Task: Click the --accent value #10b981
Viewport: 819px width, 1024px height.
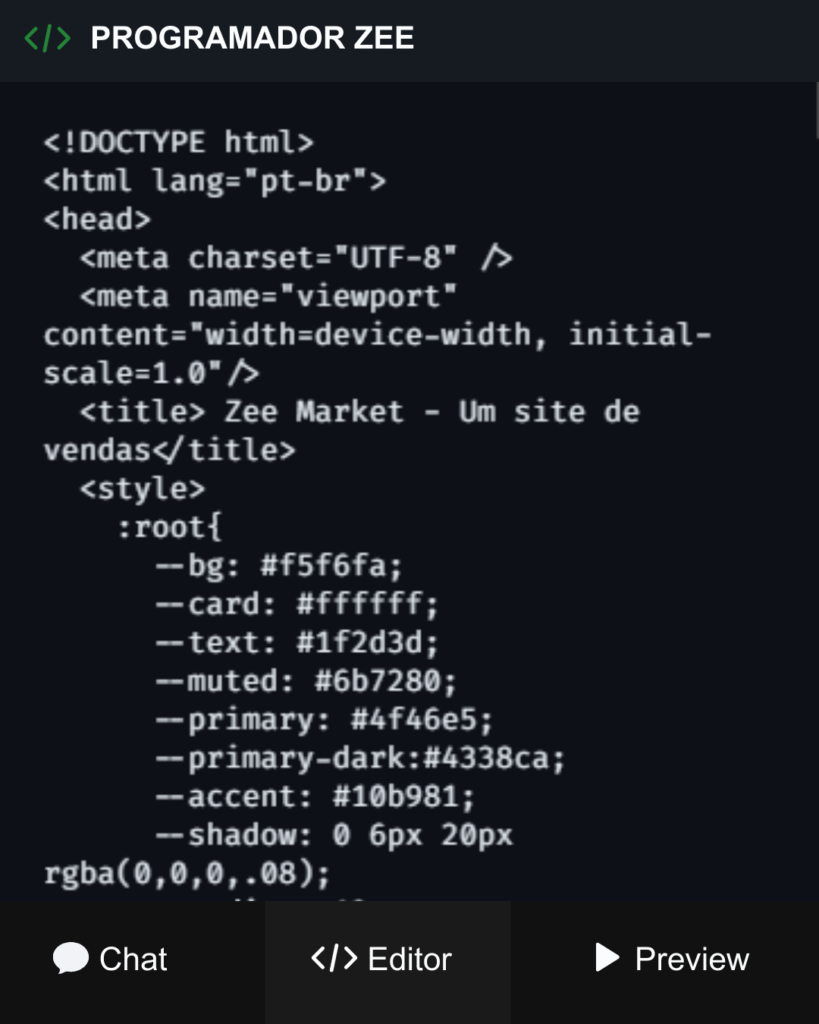Action: tap(403, 797)
